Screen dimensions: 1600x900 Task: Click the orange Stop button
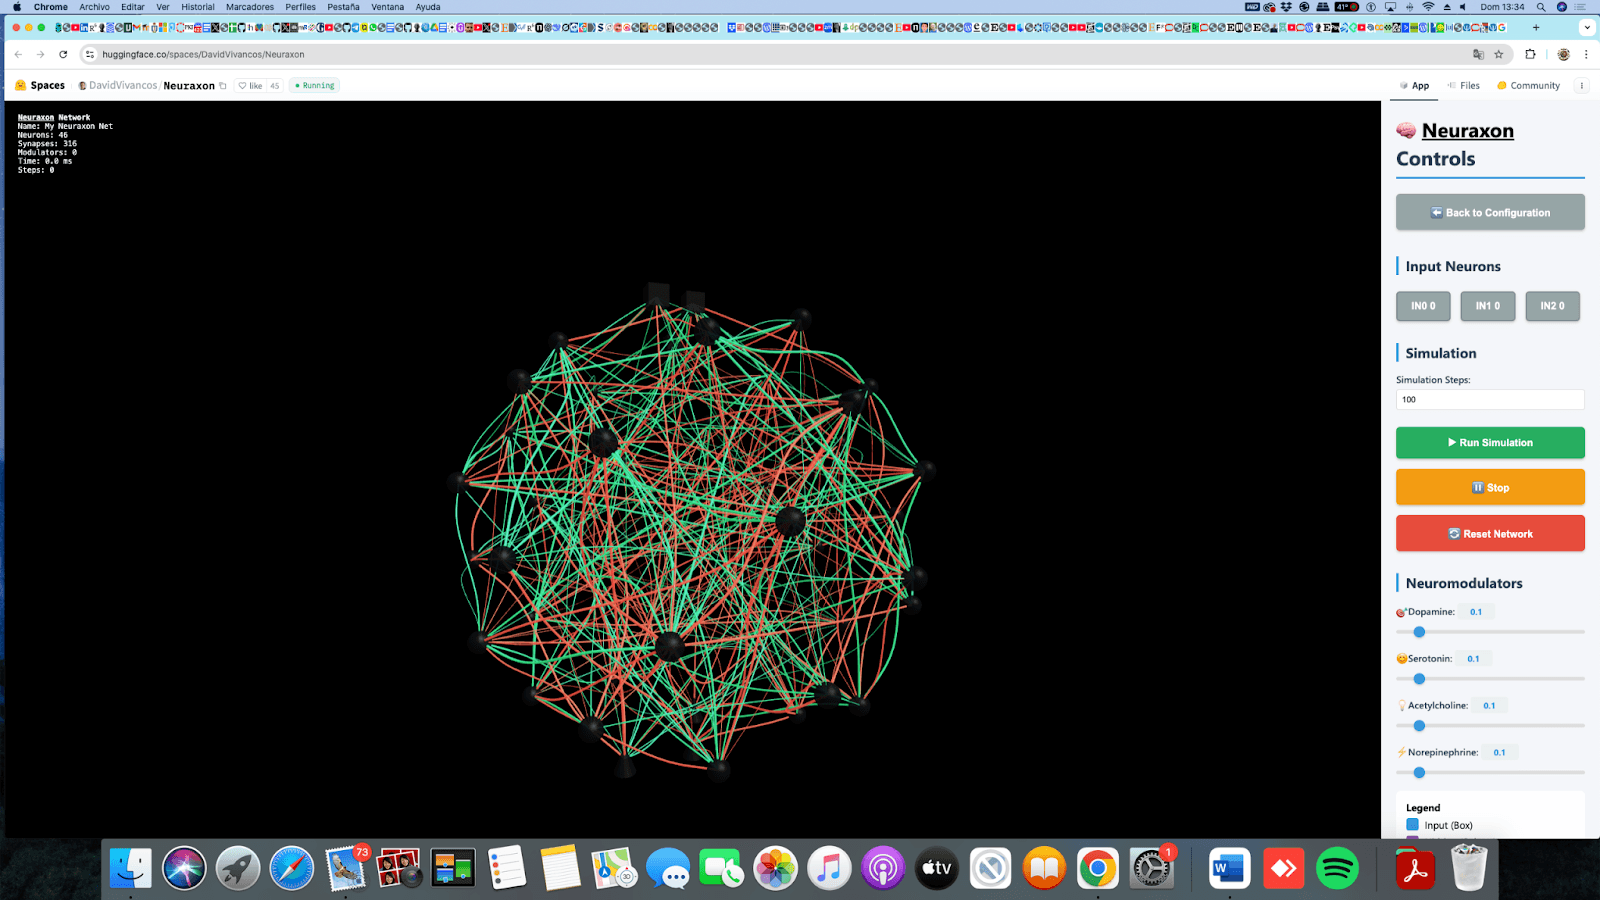point(1490,487)
